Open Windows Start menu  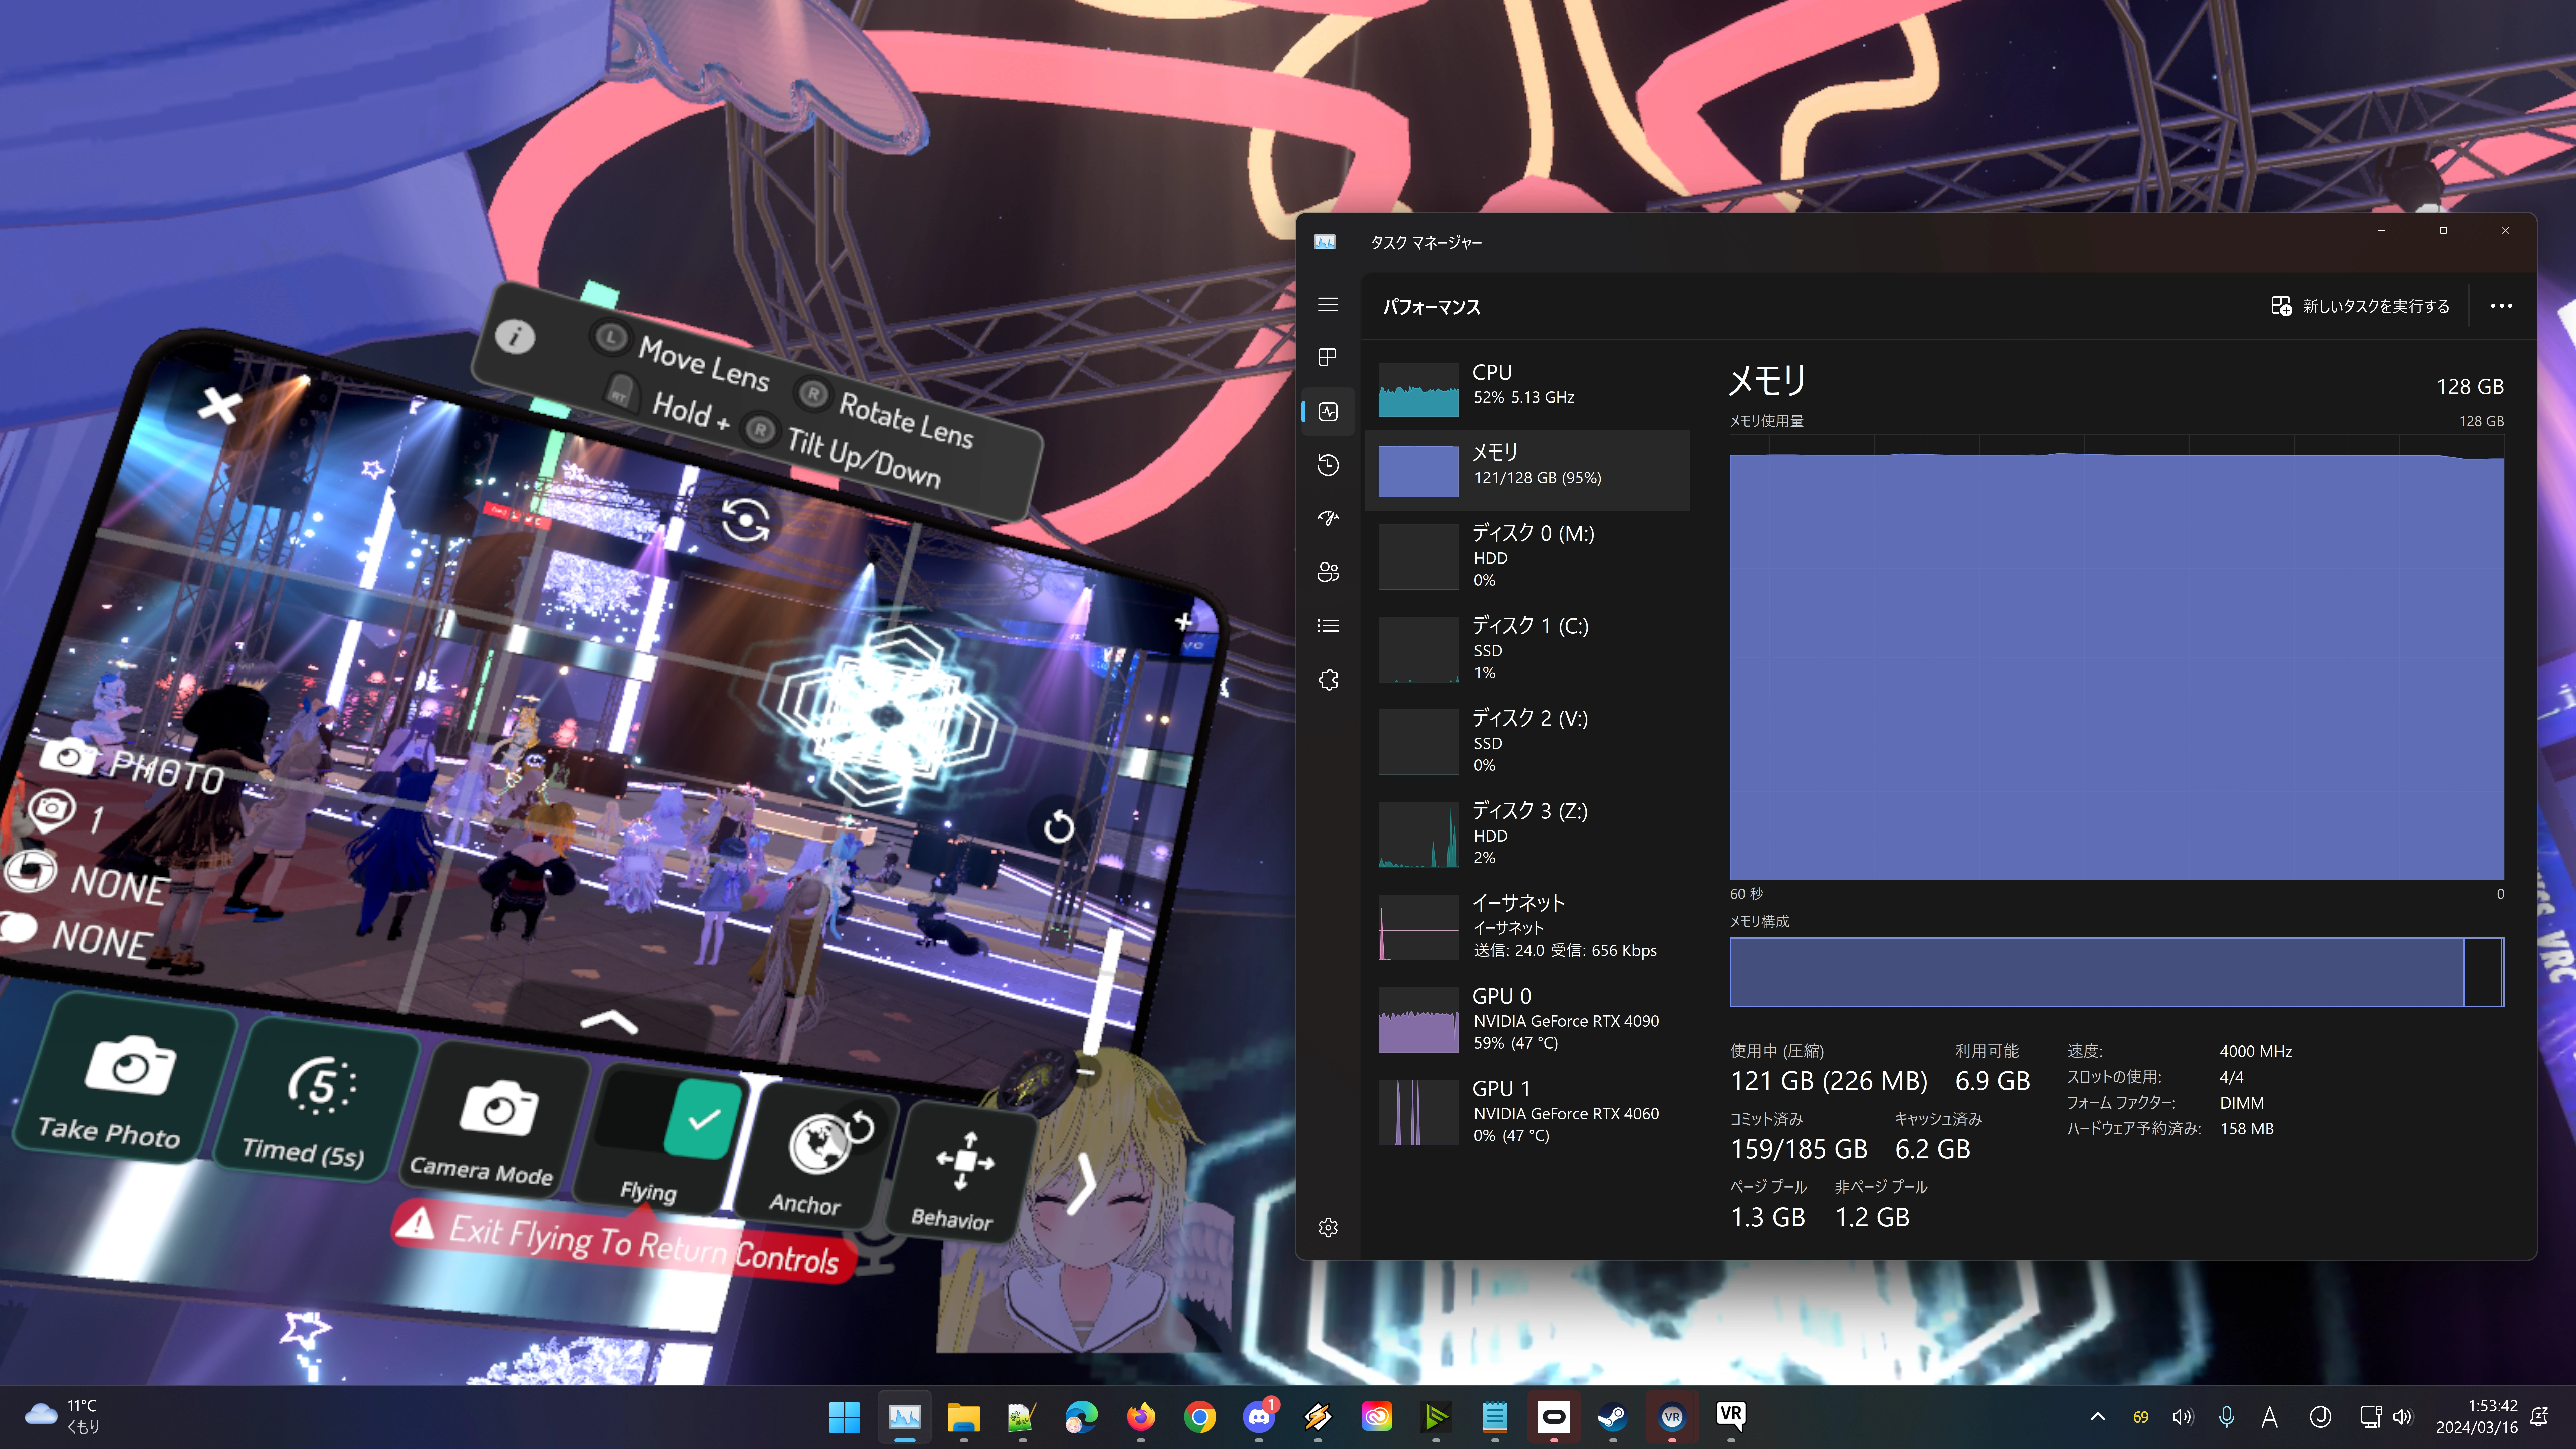(x=844, y=1417)
